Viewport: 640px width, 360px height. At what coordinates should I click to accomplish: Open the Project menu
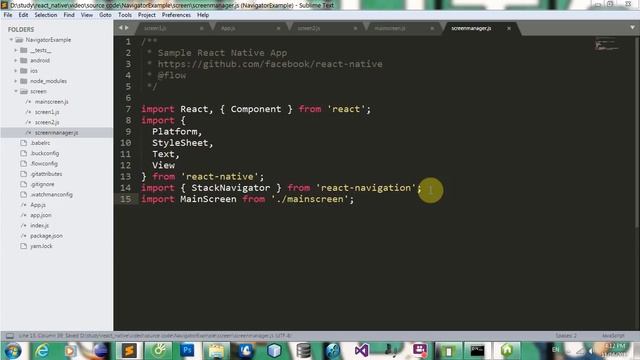click(x=147, y=15)
